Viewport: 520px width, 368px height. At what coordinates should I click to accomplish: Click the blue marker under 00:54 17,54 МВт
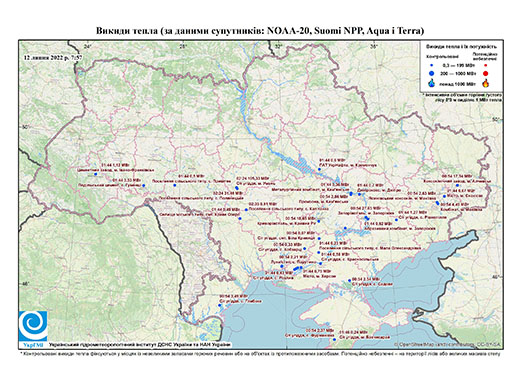(x=457, y=185)
